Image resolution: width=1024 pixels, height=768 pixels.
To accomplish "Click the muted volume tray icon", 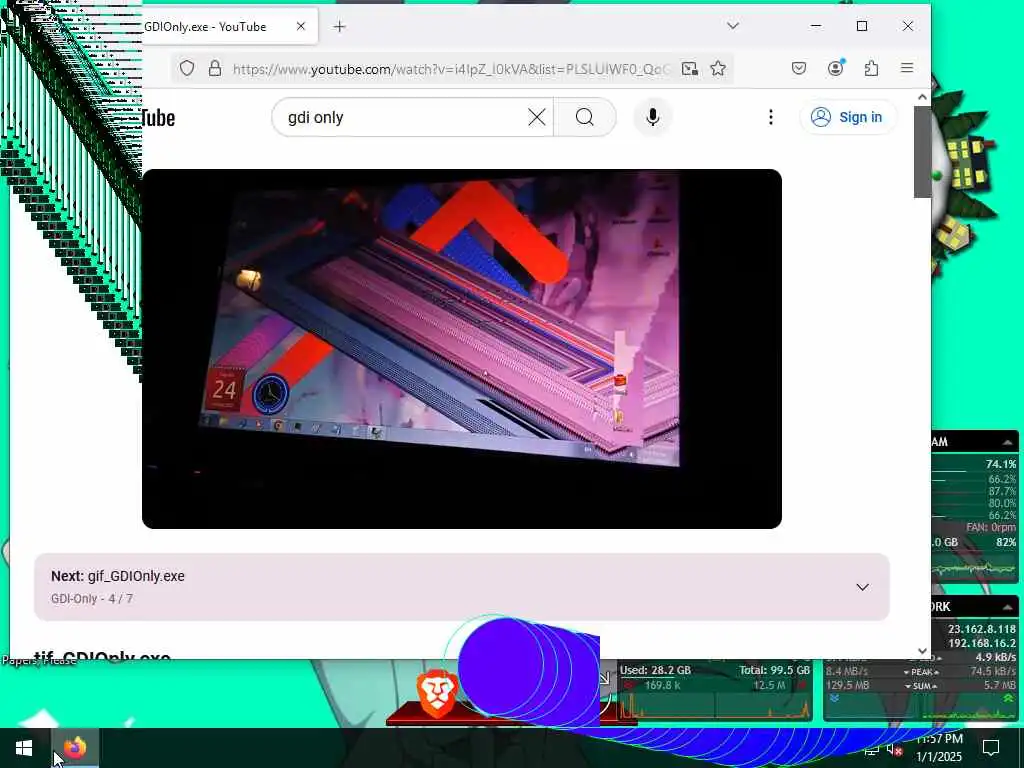I will [x=895, y=750].
